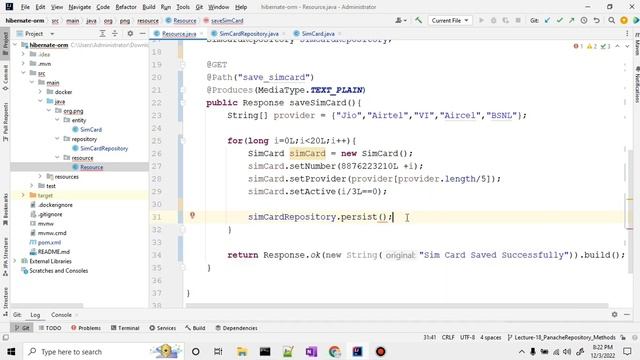Viewport: 640px width, 360px height.
Task: Open the Git menu
Action: point(199,7)
